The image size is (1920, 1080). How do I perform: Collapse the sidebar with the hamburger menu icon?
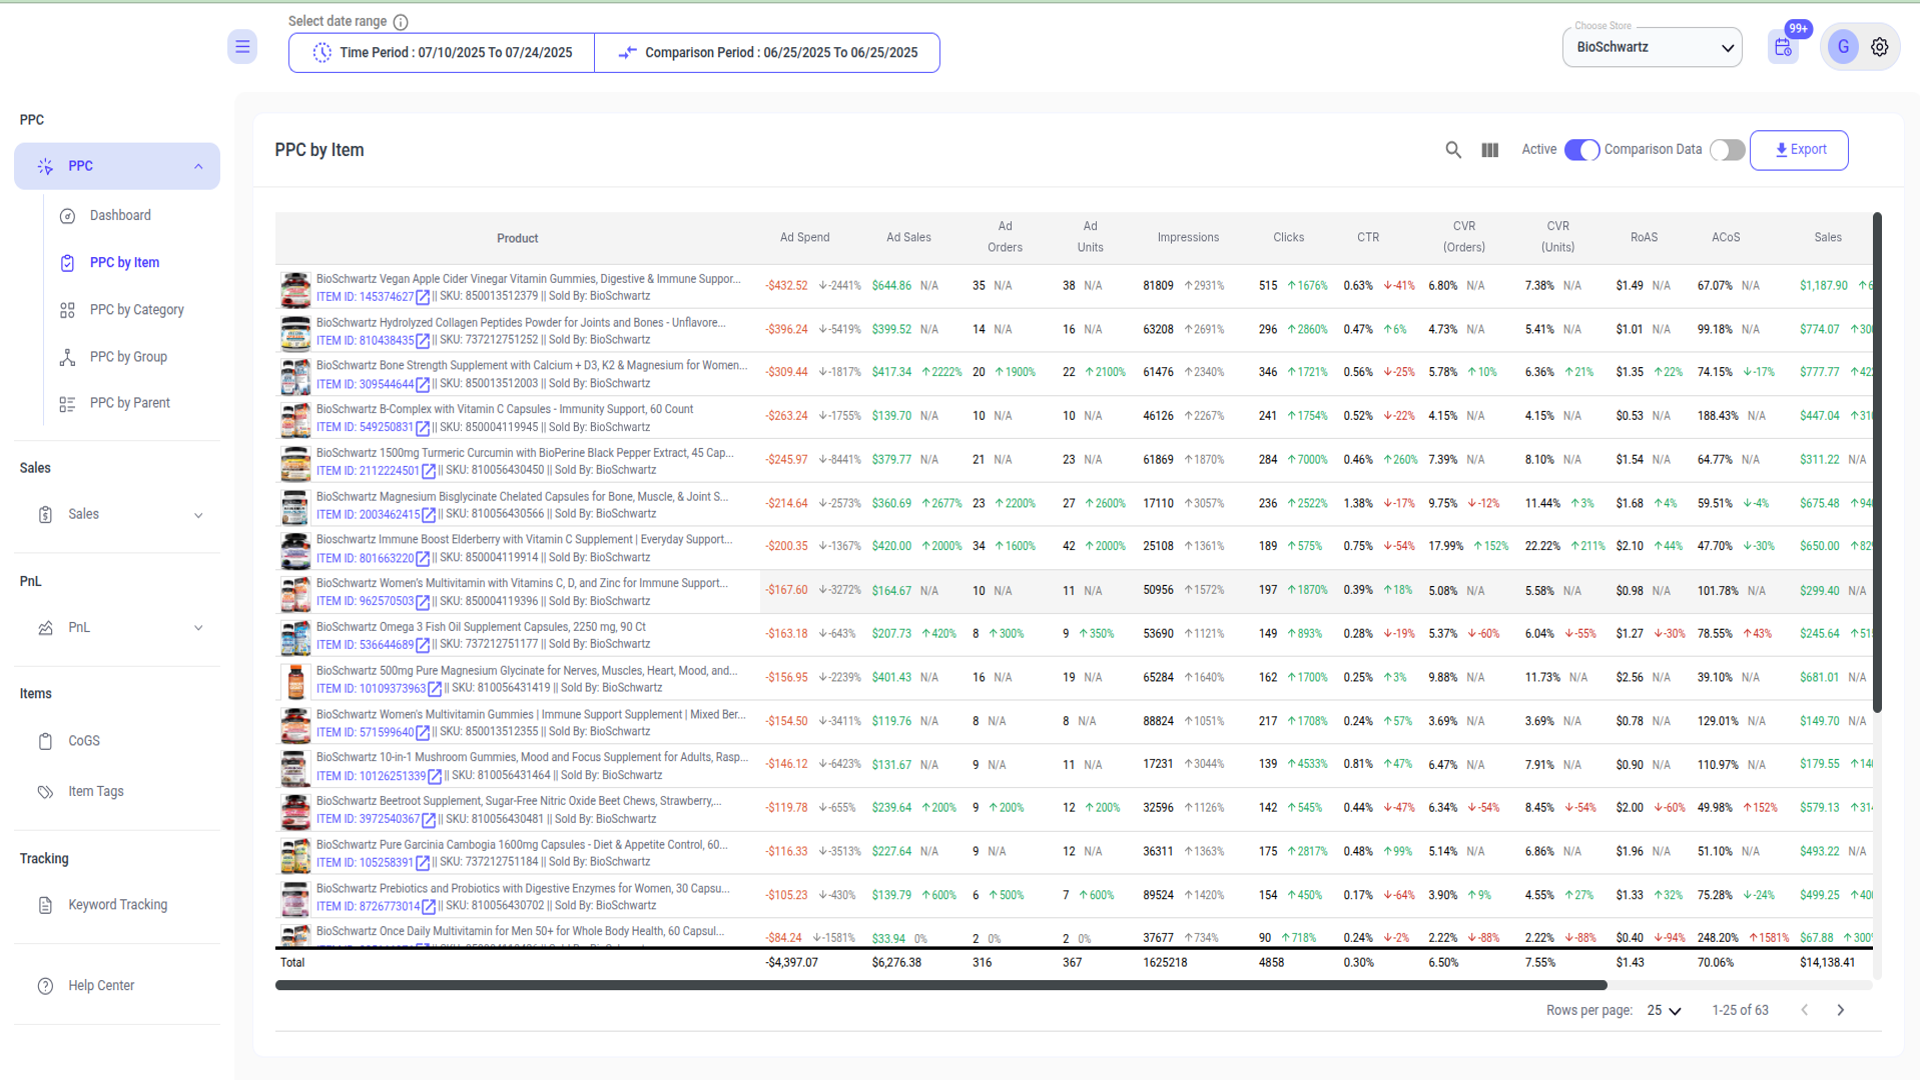click(x=242, y=47)
